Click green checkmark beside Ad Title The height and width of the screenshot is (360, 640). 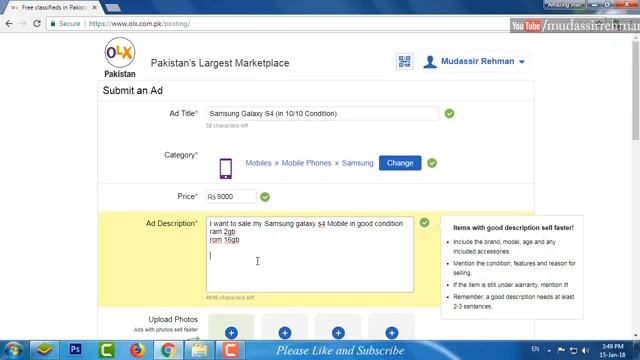point(449,113)
